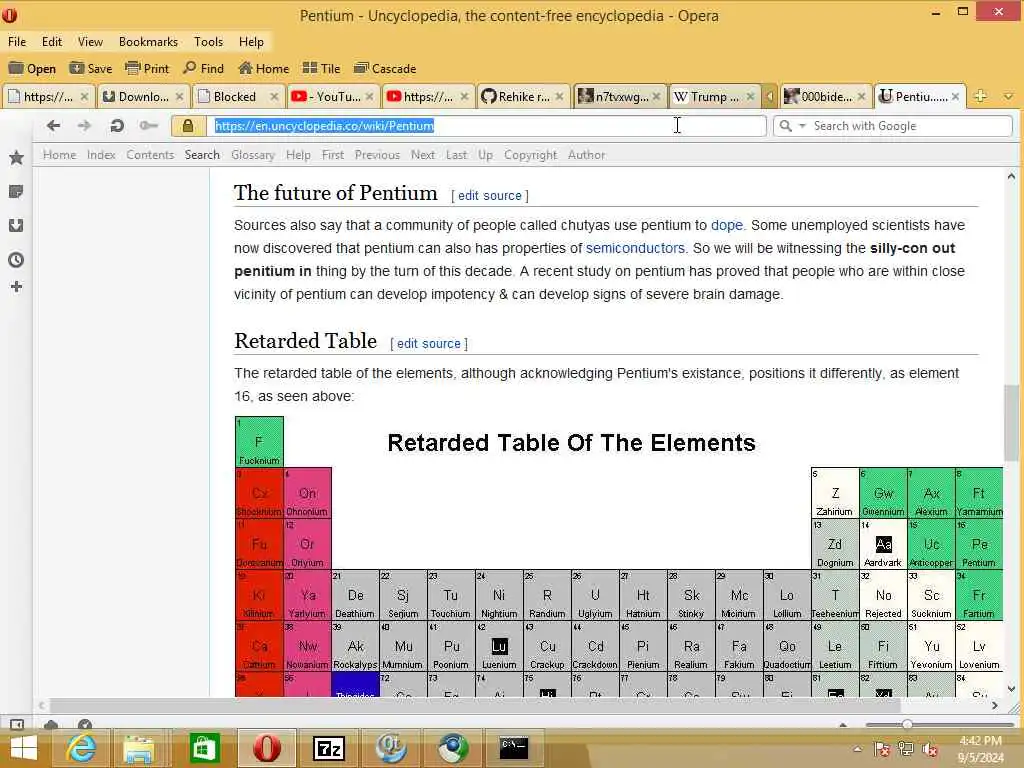Reload the page with the refresh icon
Viewport: 1024px width, 768px height.
pyautogui.click(x=117, y=125)
